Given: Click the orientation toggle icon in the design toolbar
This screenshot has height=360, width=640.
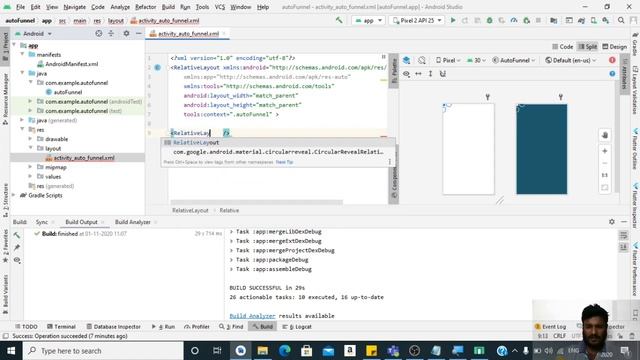Looking at the screenshot, I should [422, 60].
